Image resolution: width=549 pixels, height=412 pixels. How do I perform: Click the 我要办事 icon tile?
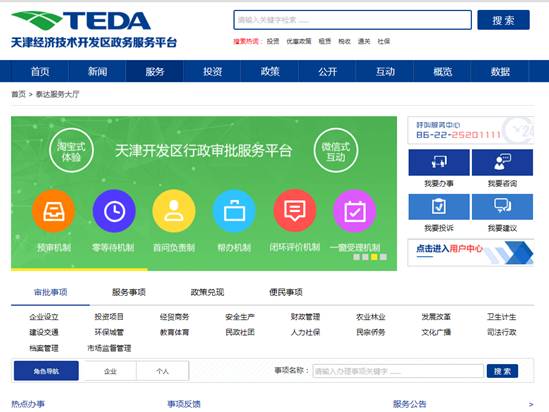[439, 162]
